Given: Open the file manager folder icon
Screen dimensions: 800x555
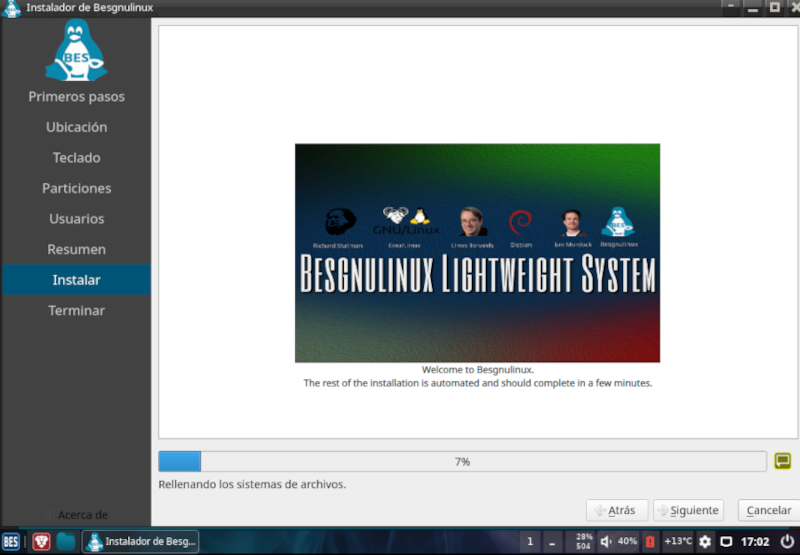Looking at the screenshot, I should click(x=66, y=542).
